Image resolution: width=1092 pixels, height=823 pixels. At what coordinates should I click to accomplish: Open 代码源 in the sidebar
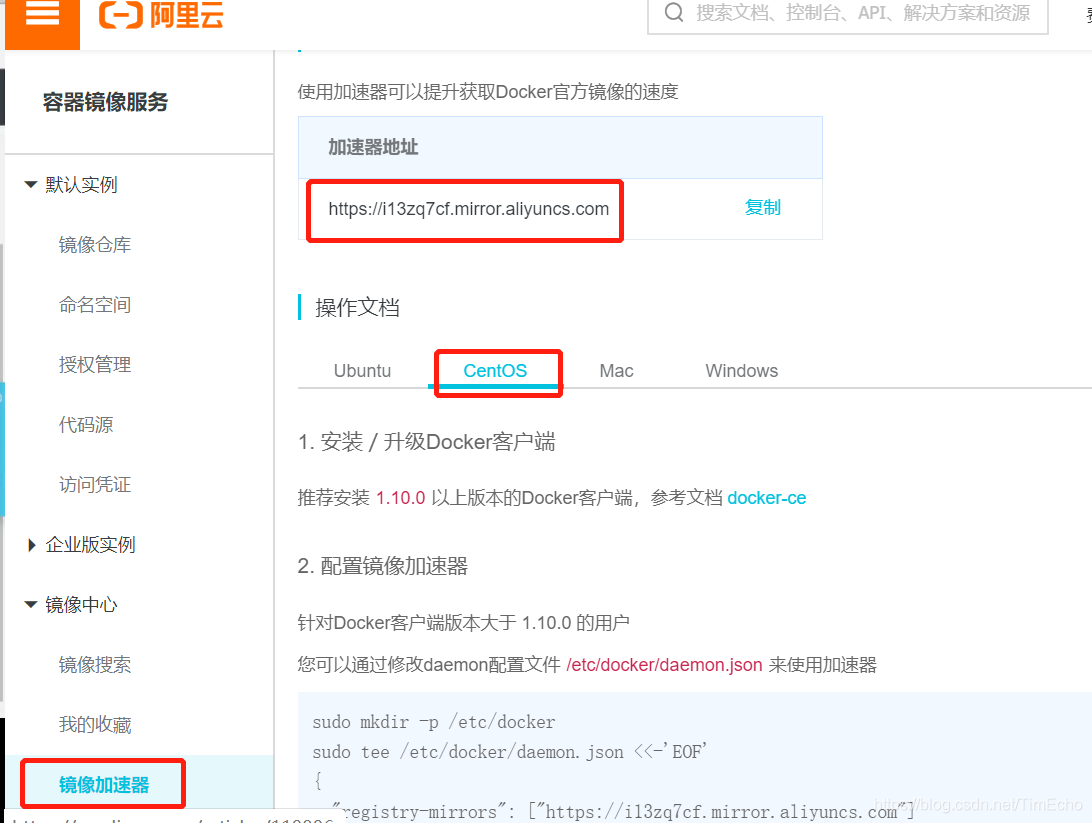click(x=86, y=424)
